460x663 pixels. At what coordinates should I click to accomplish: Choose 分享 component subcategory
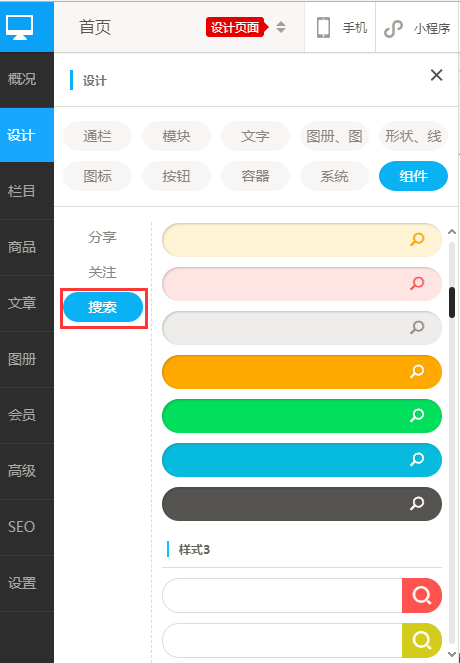point(102,237)
